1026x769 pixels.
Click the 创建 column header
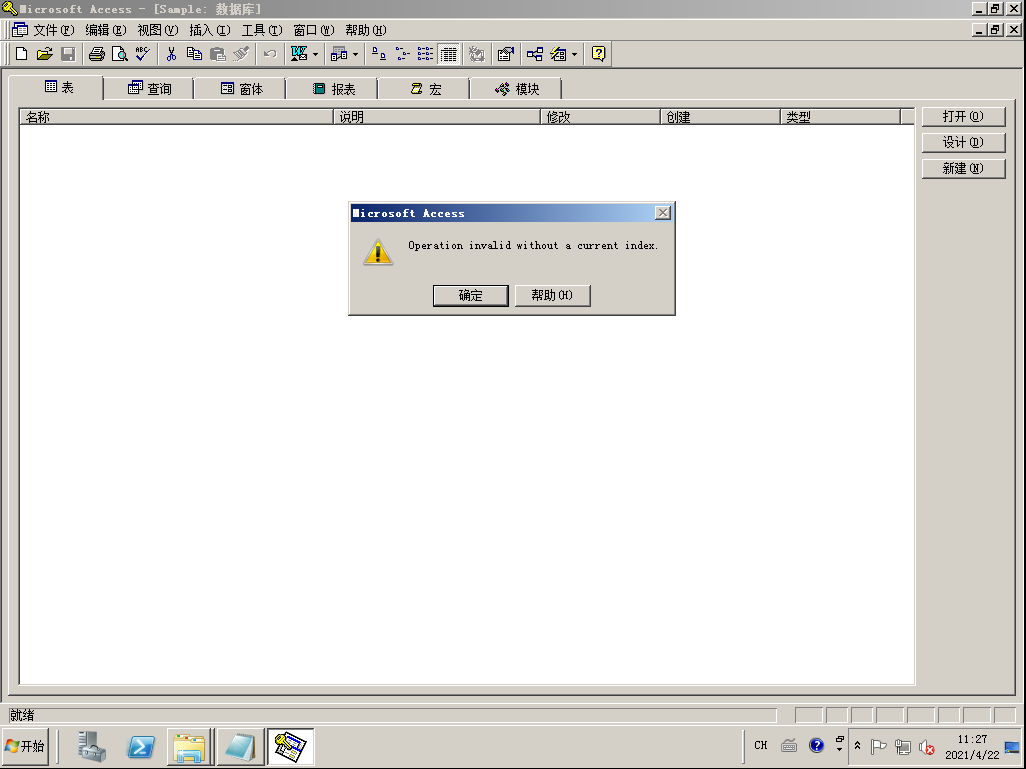(720, 116)
